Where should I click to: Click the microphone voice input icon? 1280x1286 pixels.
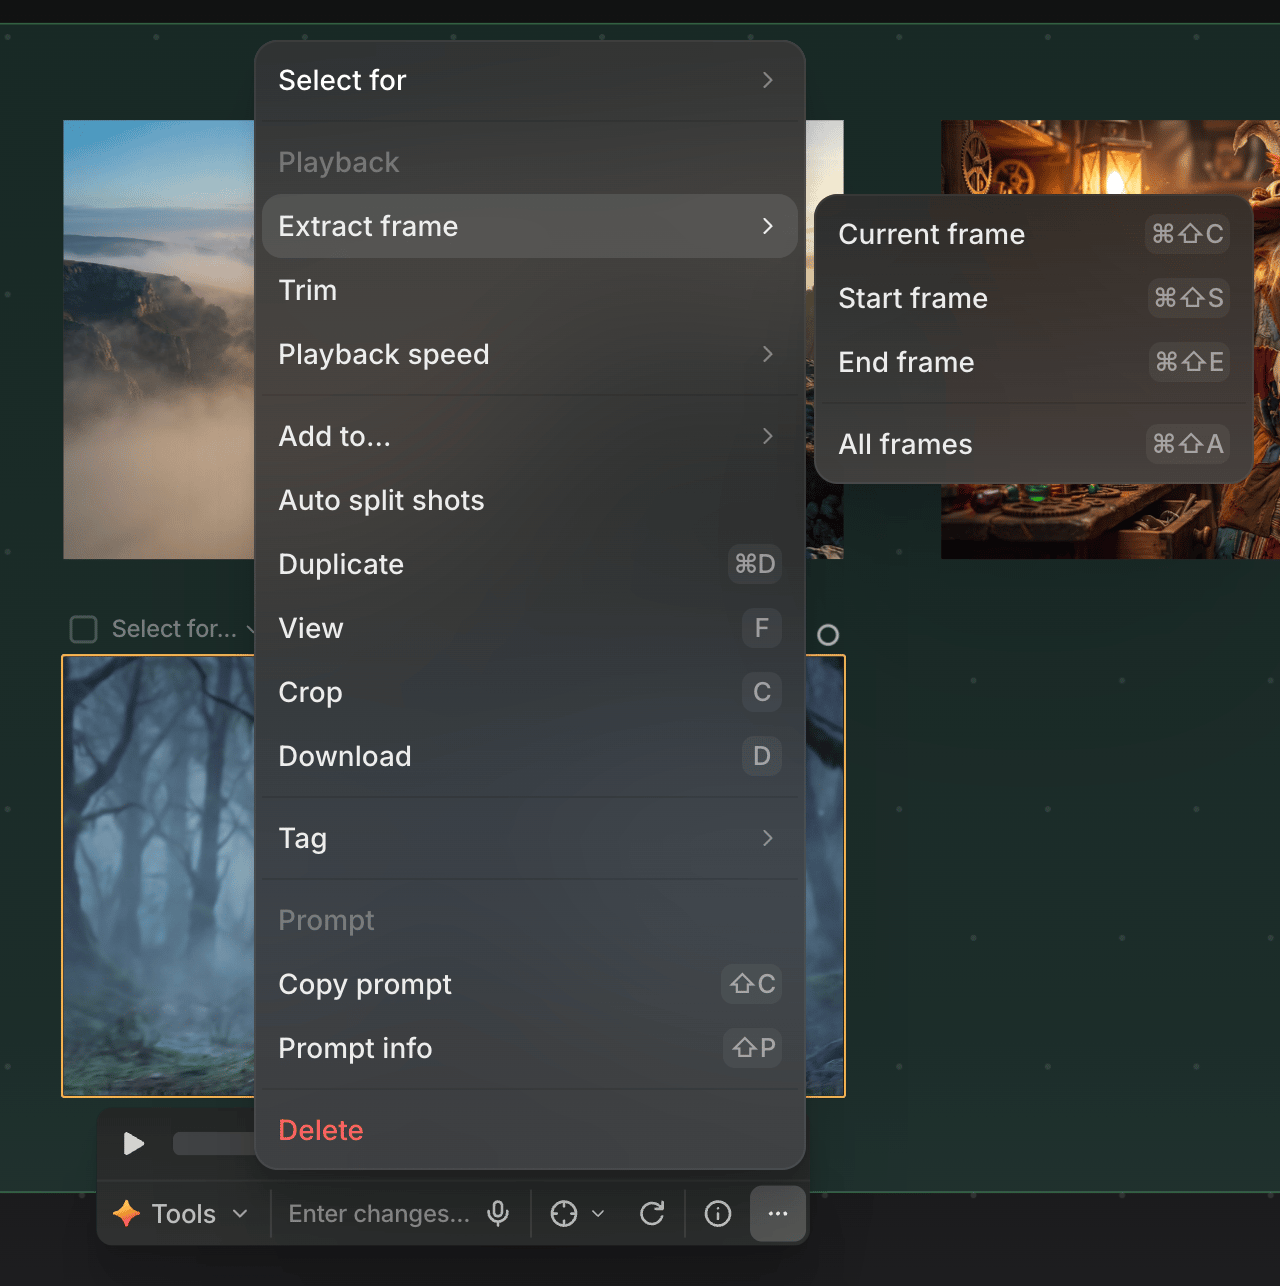[x=498, y=1213]
